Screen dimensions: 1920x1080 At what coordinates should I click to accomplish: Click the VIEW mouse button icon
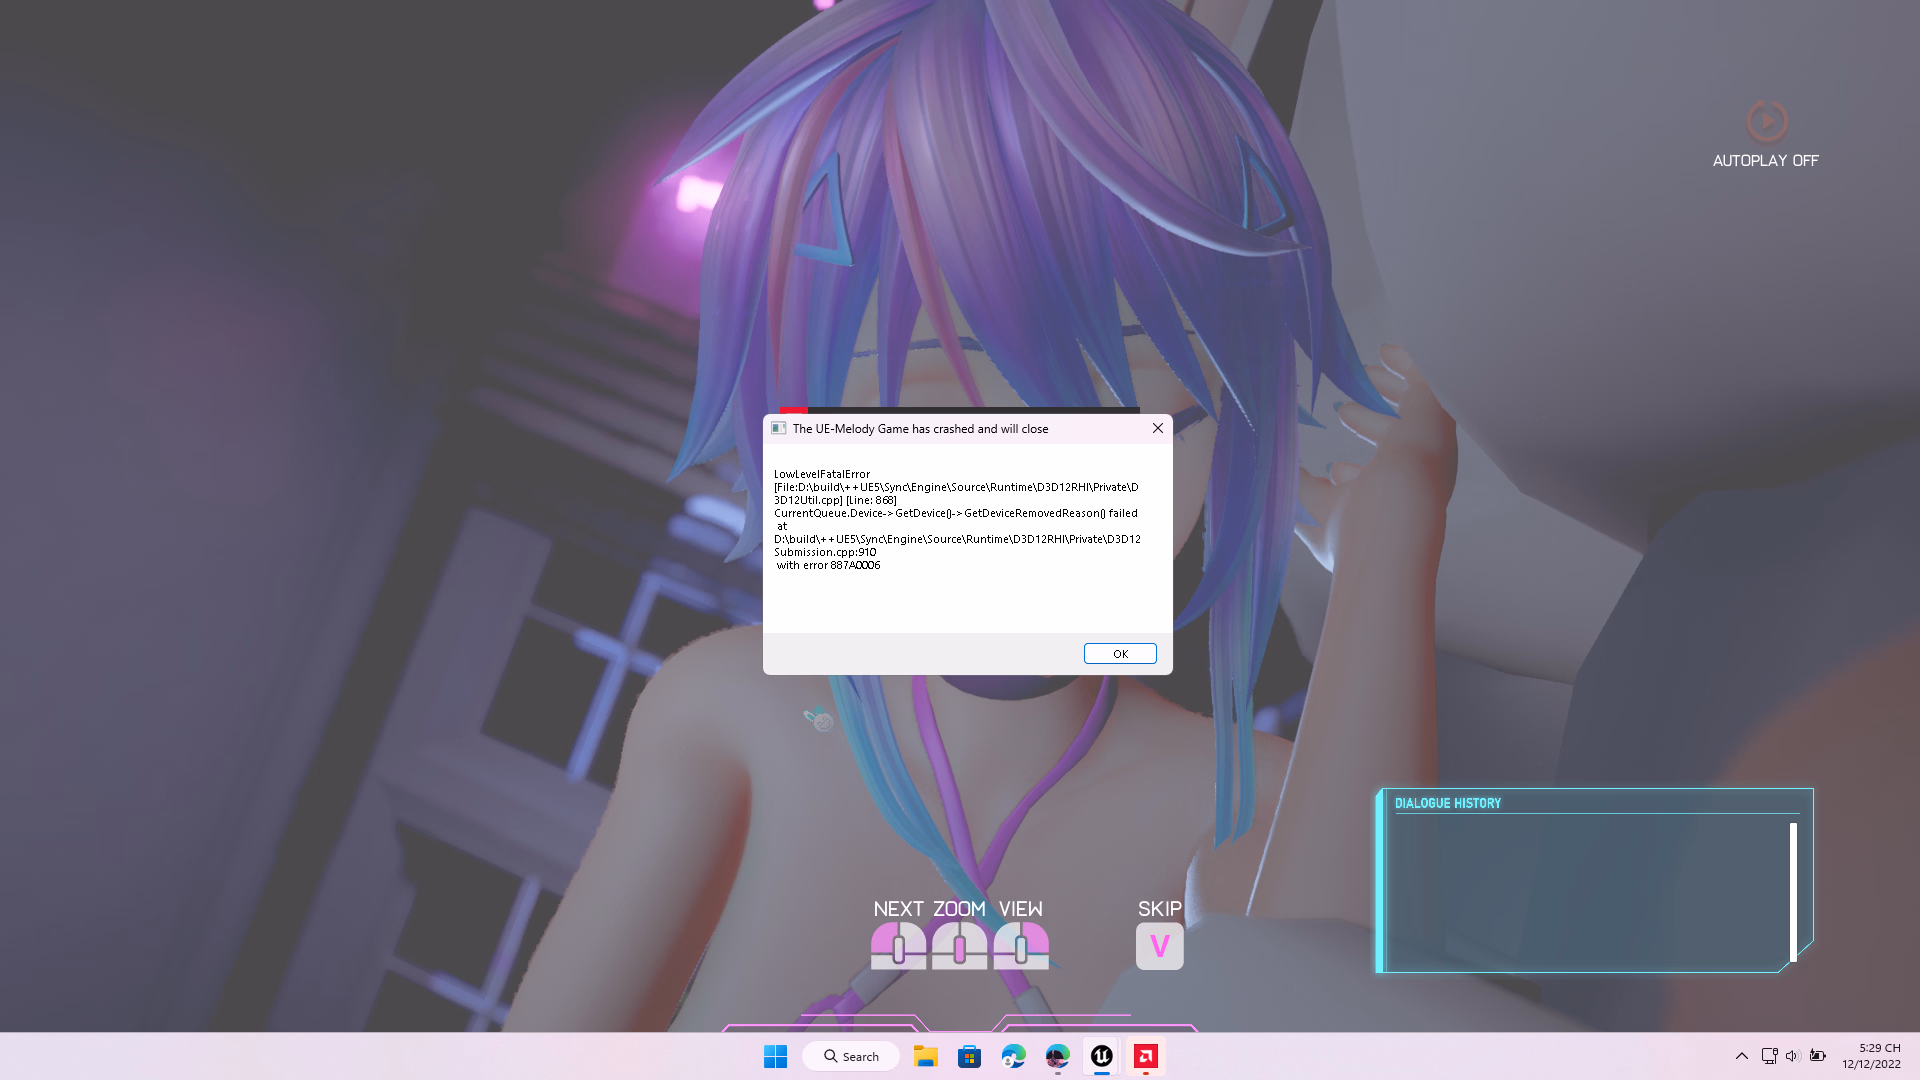pyautogui.click(x=1021, y=945)
